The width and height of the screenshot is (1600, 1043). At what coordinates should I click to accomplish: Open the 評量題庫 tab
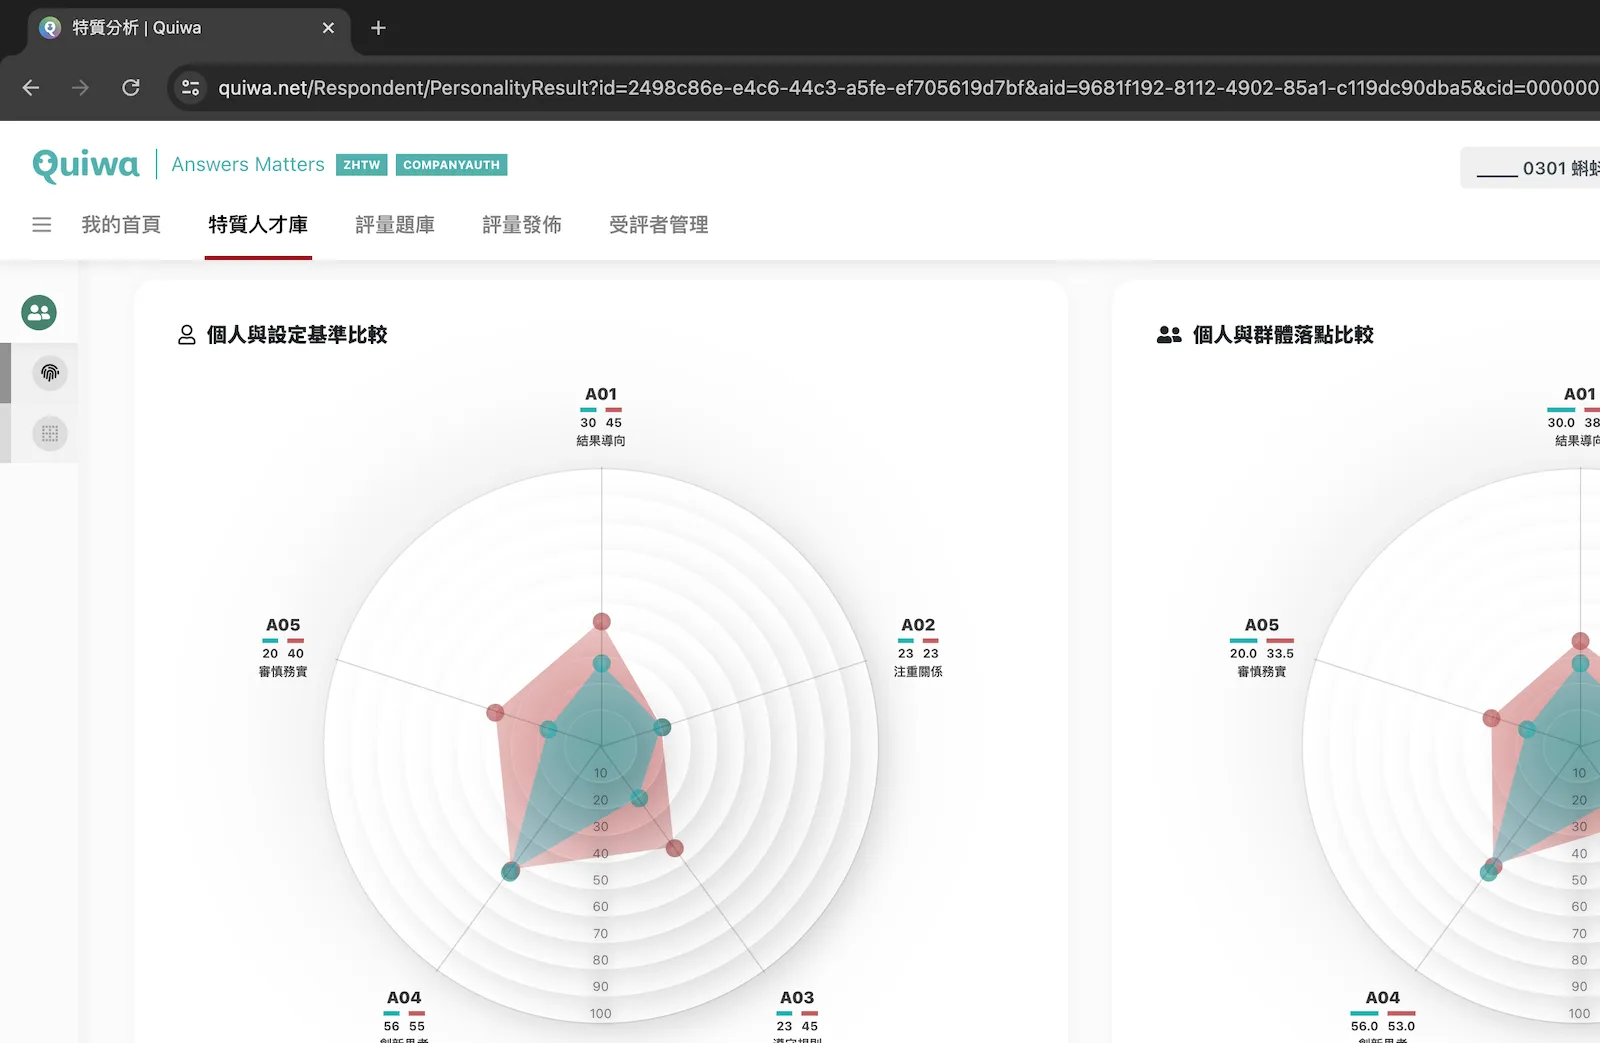pyautogui.click(x=395, y=225)
